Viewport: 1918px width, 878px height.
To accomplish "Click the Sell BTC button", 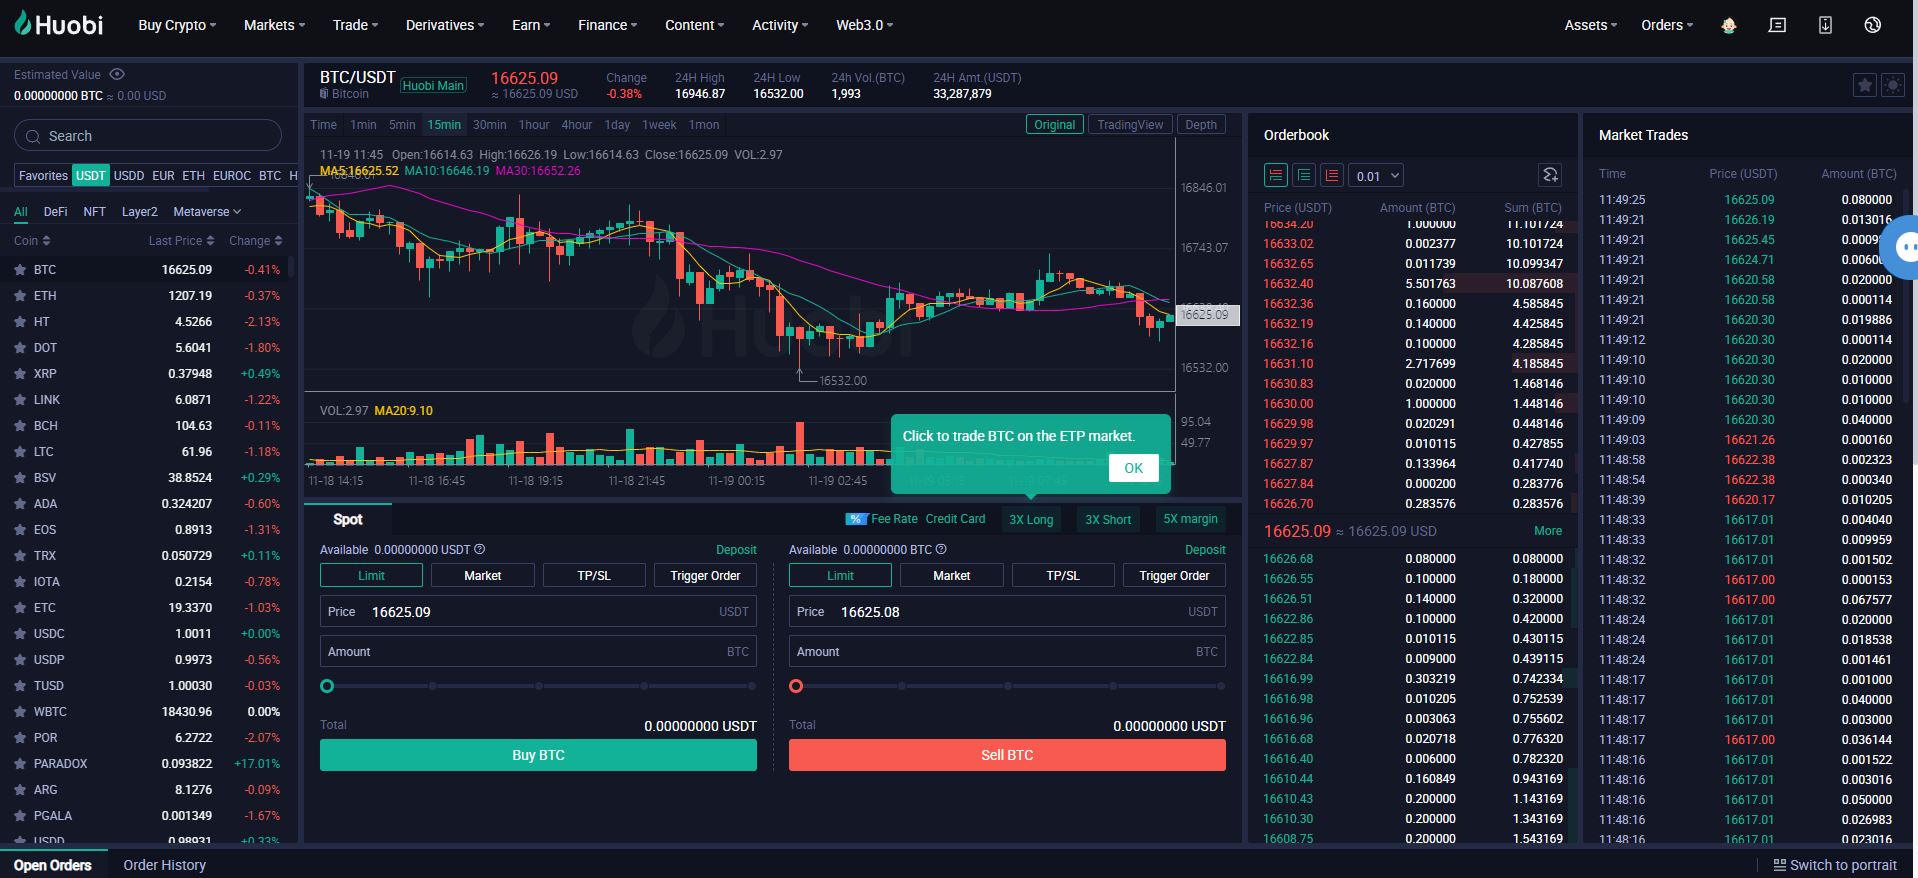I will pyautogui.click(x=1007, y=755).
